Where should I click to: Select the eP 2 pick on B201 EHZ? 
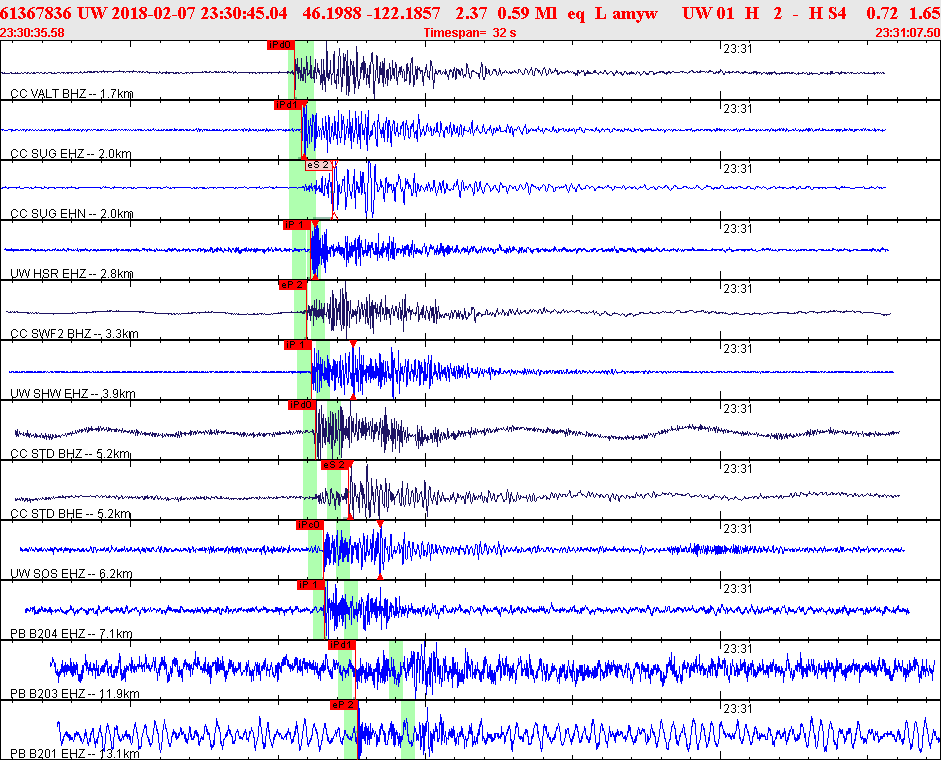[x=343, y=705]
